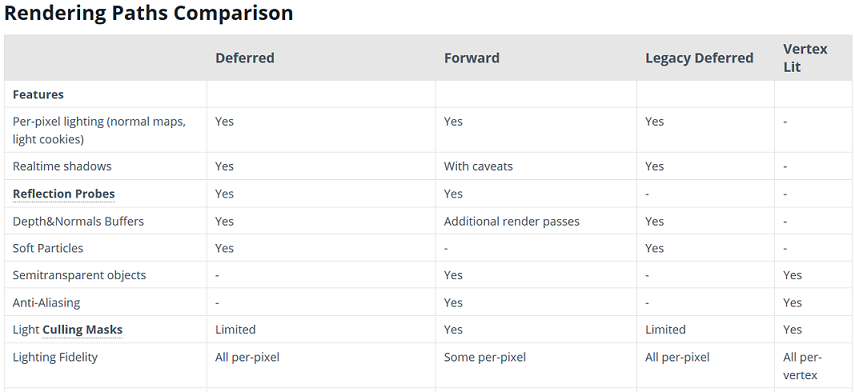The width and height of the screenshot is (855, 392).
Task: Click the Semitransparent objects row label
Action: (79, 275)
